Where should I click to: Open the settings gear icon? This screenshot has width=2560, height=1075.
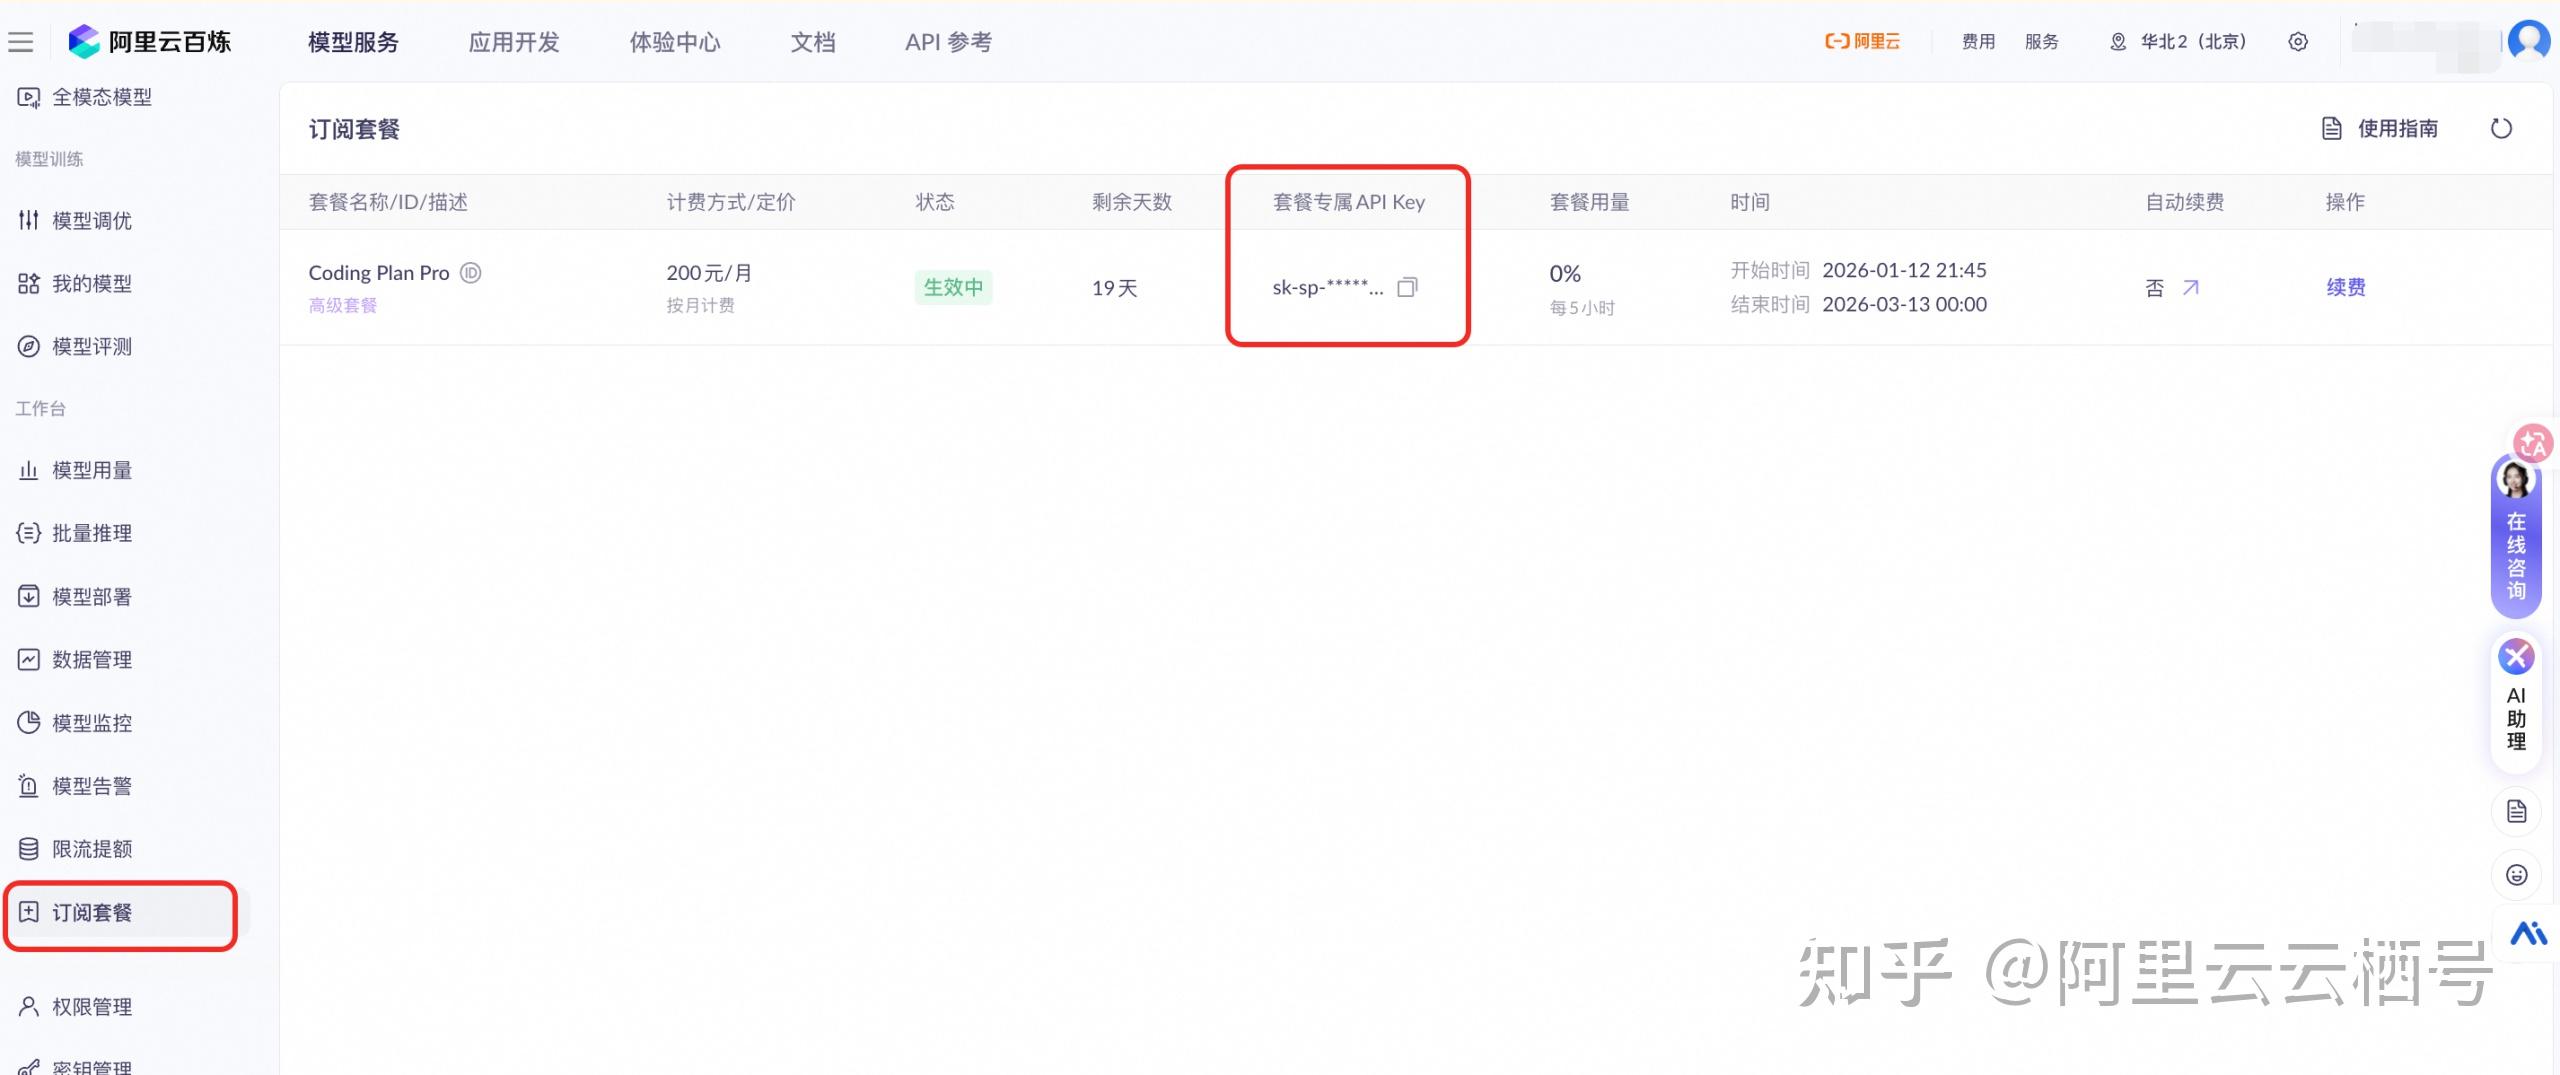[x=2298, y=42]
